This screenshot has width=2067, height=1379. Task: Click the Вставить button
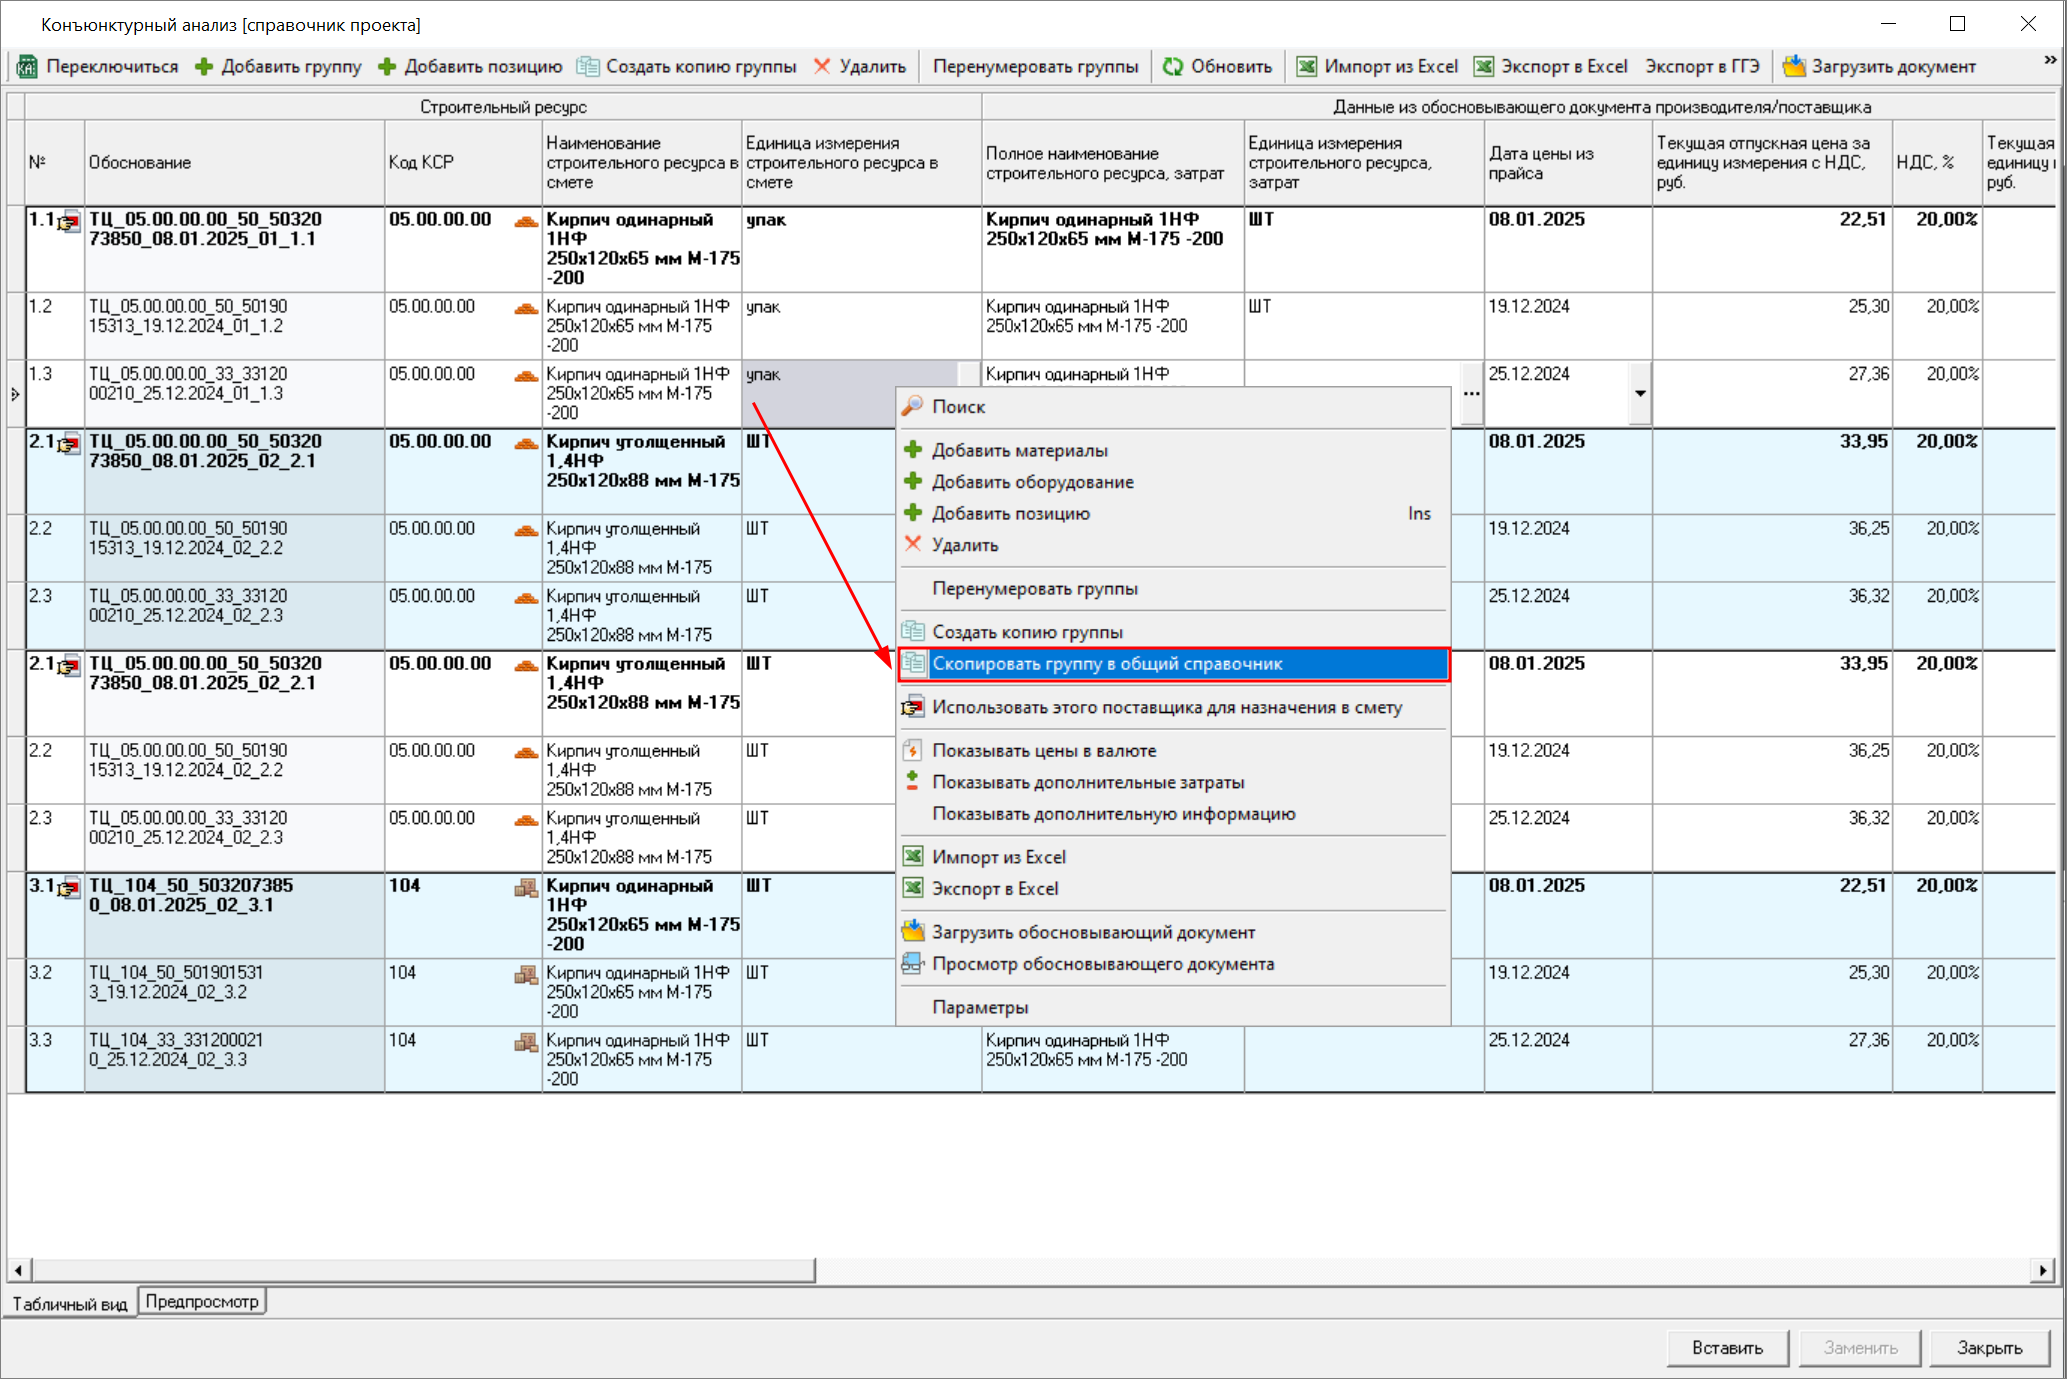point(1727,1348)
